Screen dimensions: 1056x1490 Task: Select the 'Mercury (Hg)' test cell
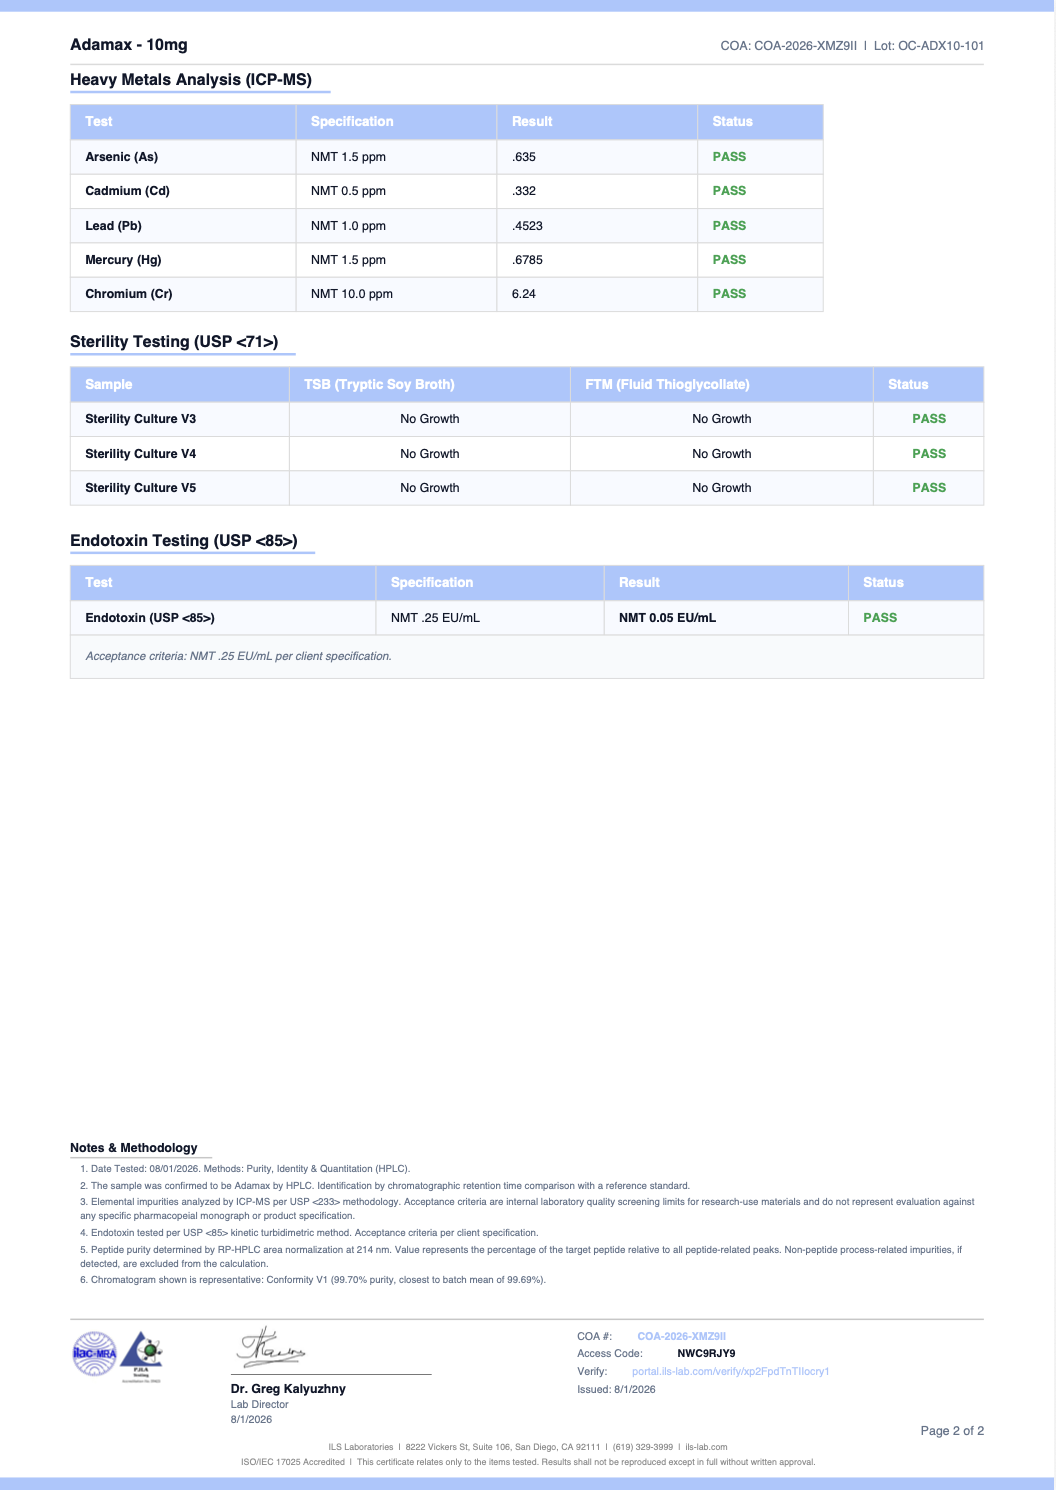[x=183, y=260]
